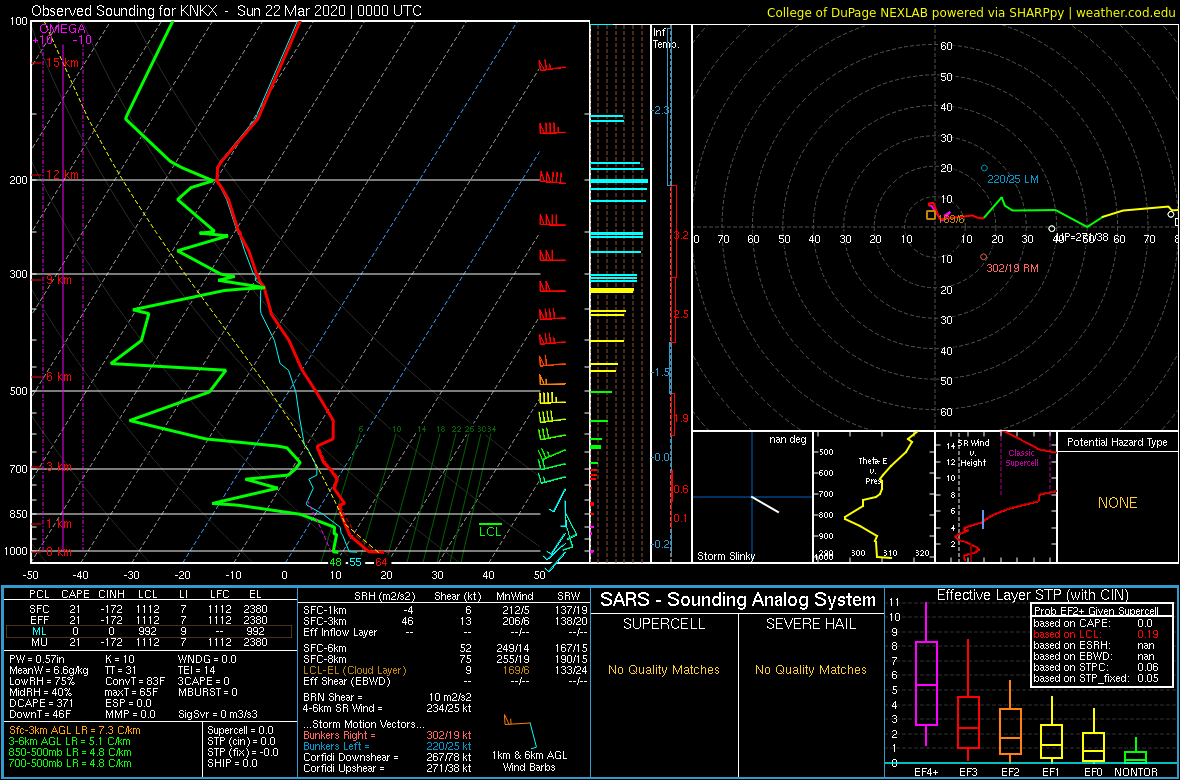Viewport: 1180px width, 780px height.
Task: Click the SHIP = 0.0 value
Action: pyautogui.click(x=233, y=763)
